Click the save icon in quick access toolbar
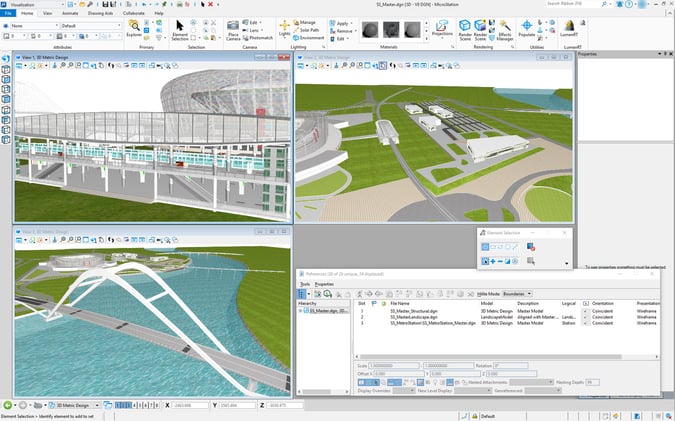 pos(105,4)
